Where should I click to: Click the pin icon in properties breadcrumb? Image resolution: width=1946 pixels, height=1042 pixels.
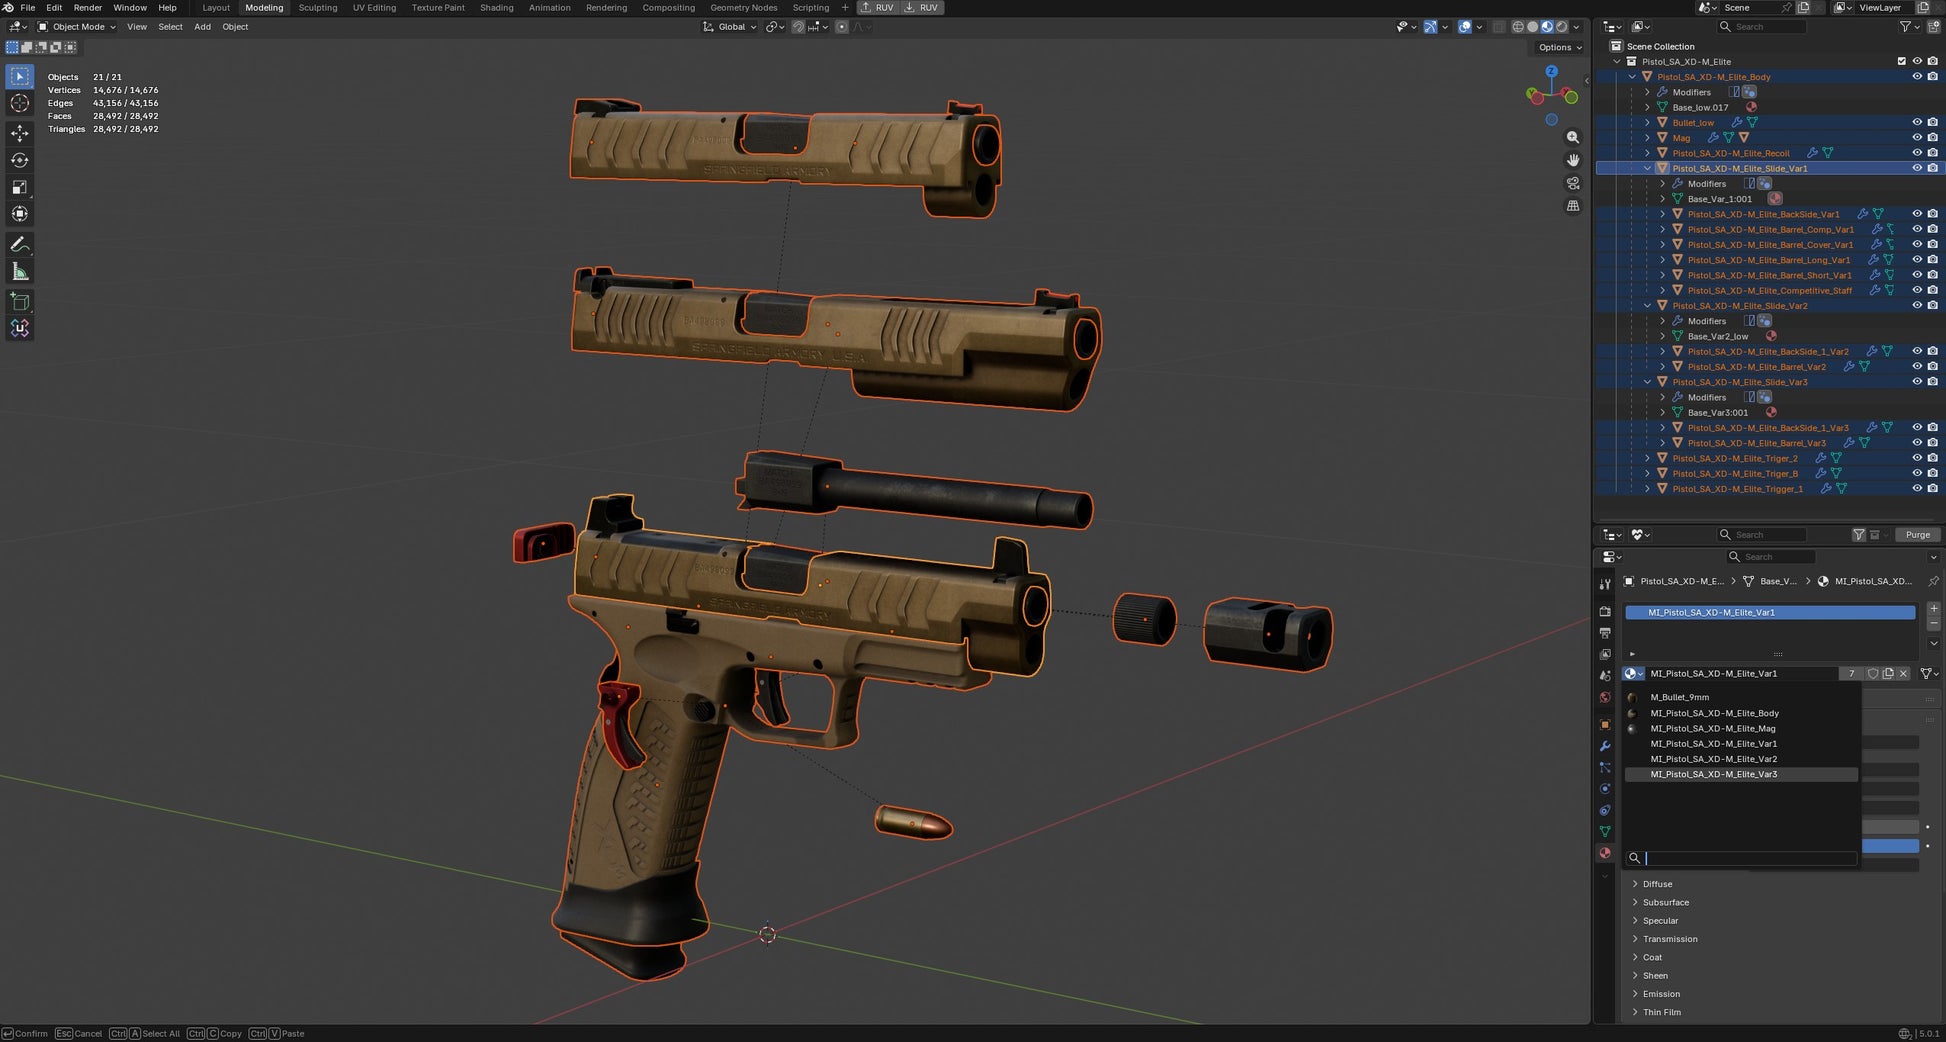[x=1933, y=581]
